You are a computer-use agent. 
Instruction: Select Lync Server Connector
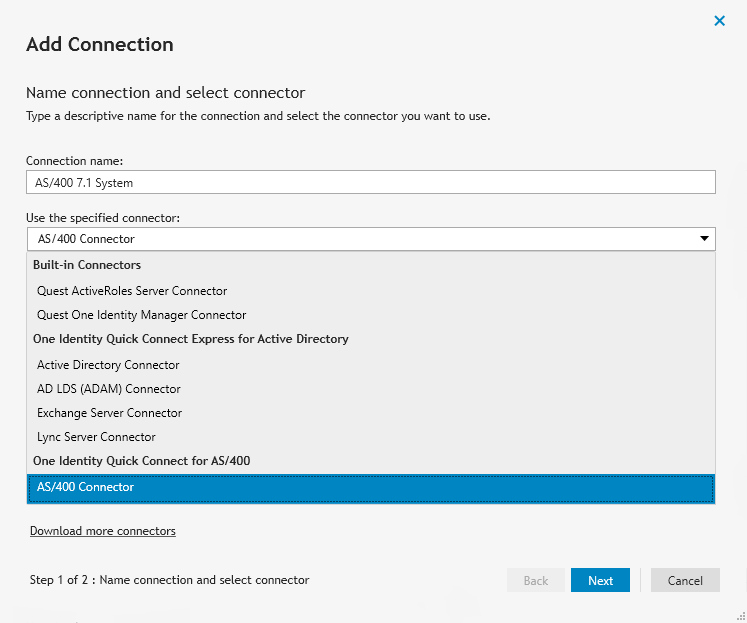point(96,437)
